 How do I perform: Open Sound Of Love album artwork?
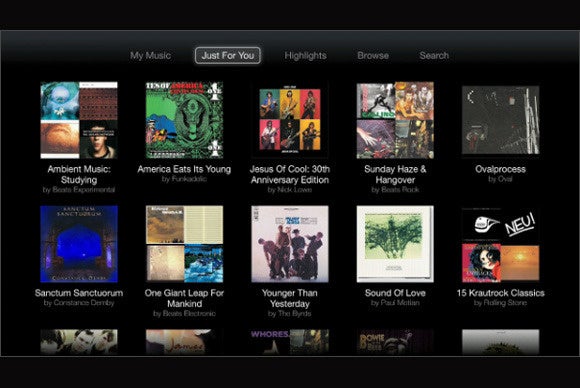click(x=395, y=244)
